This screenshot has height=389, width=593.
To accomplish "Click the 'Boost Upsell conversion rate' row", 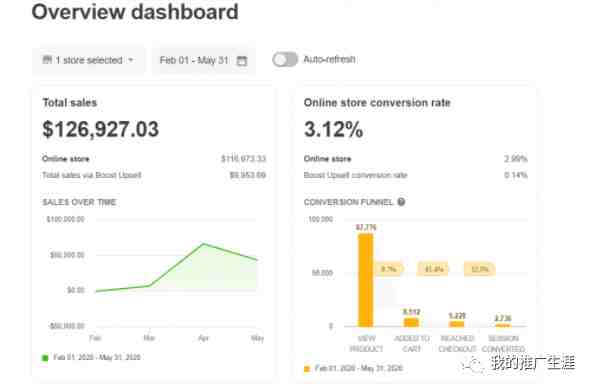I will [416, 175].
